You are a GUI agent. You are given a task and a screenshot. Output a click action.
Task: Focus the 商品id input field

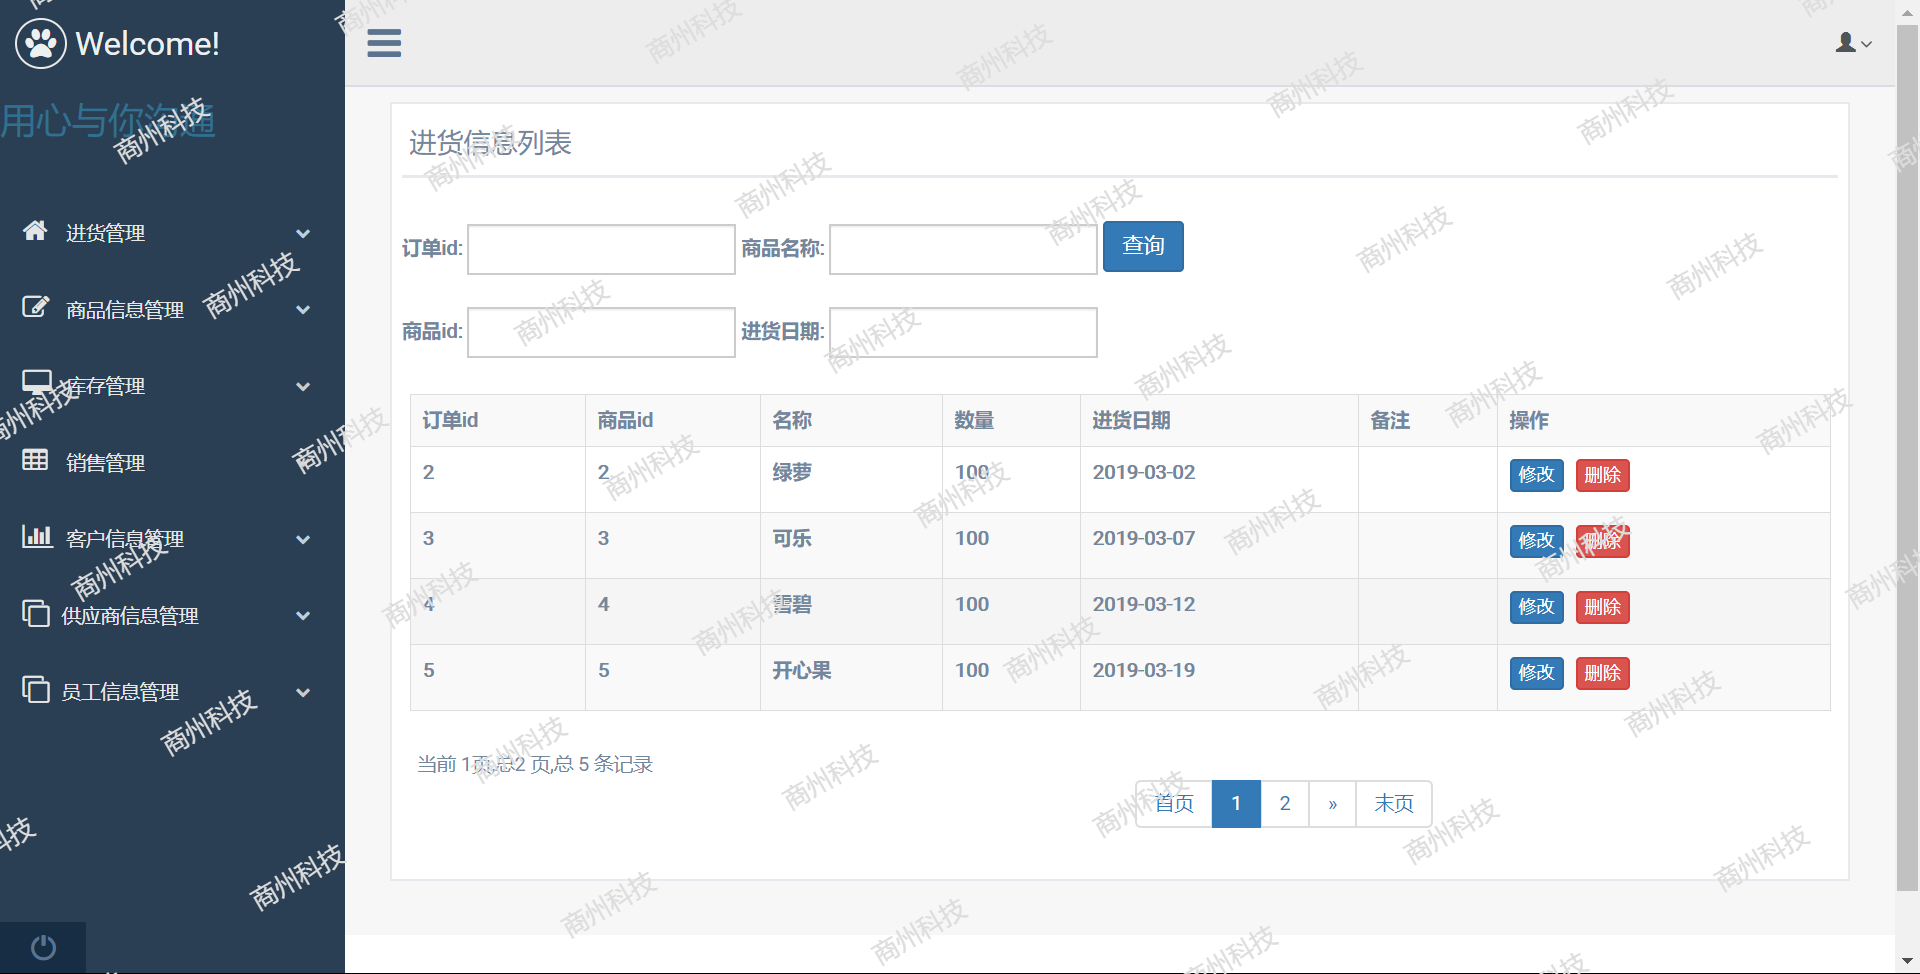pos(601,332)
